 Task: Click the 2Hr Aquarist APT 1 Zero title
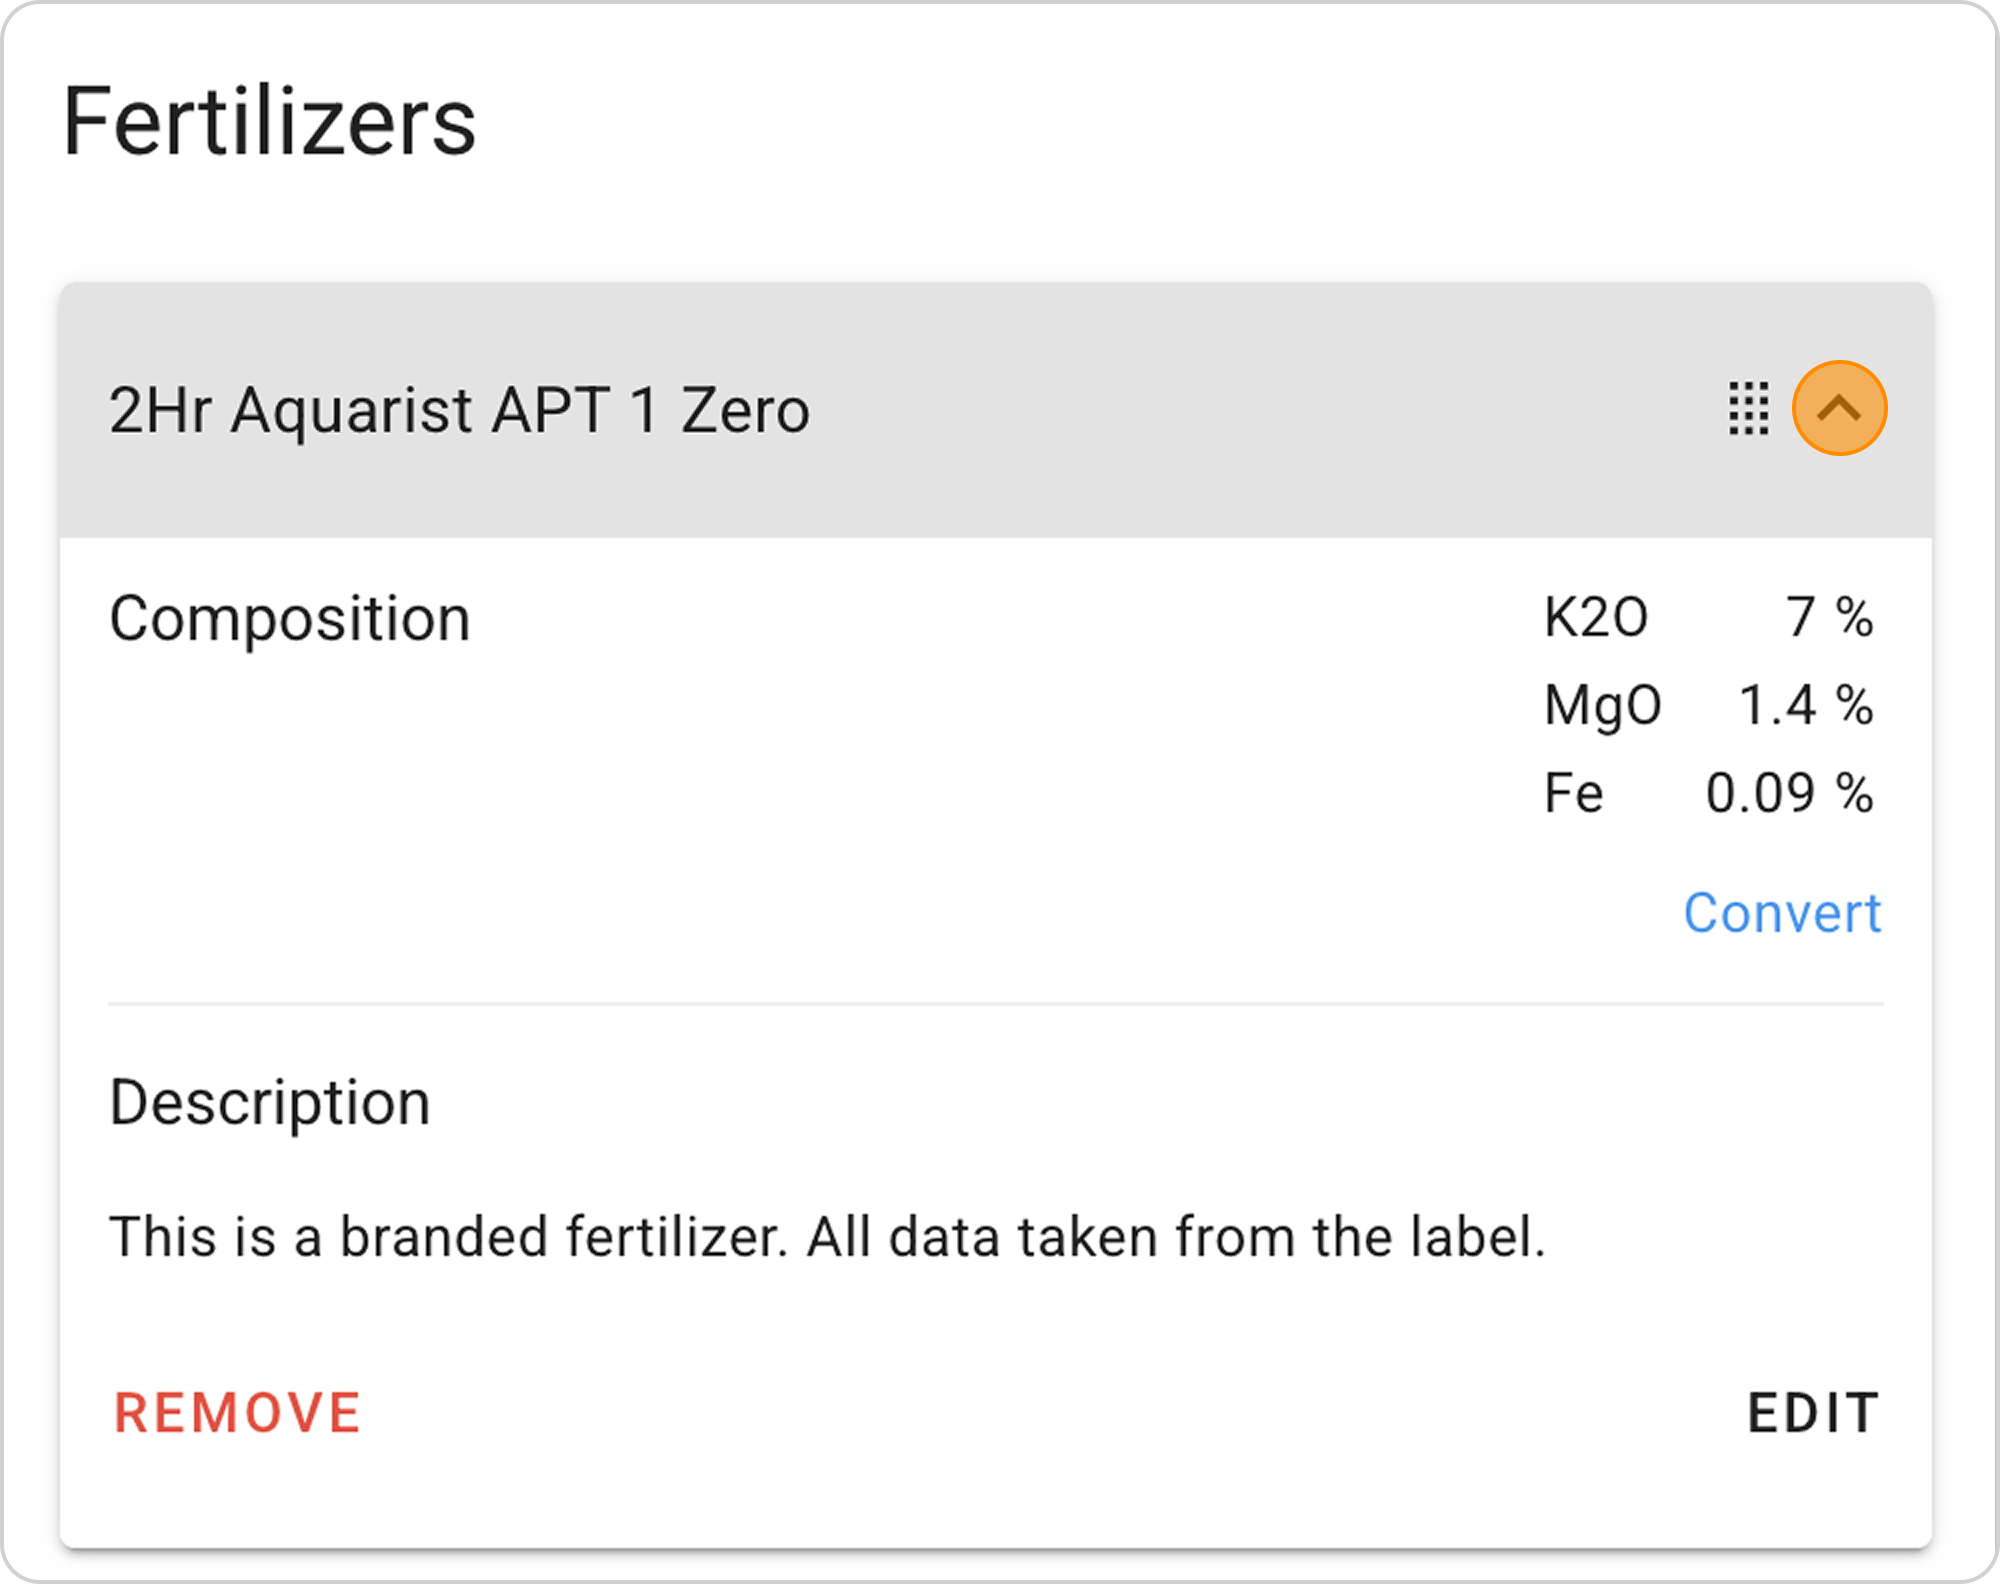pos(459,410)
